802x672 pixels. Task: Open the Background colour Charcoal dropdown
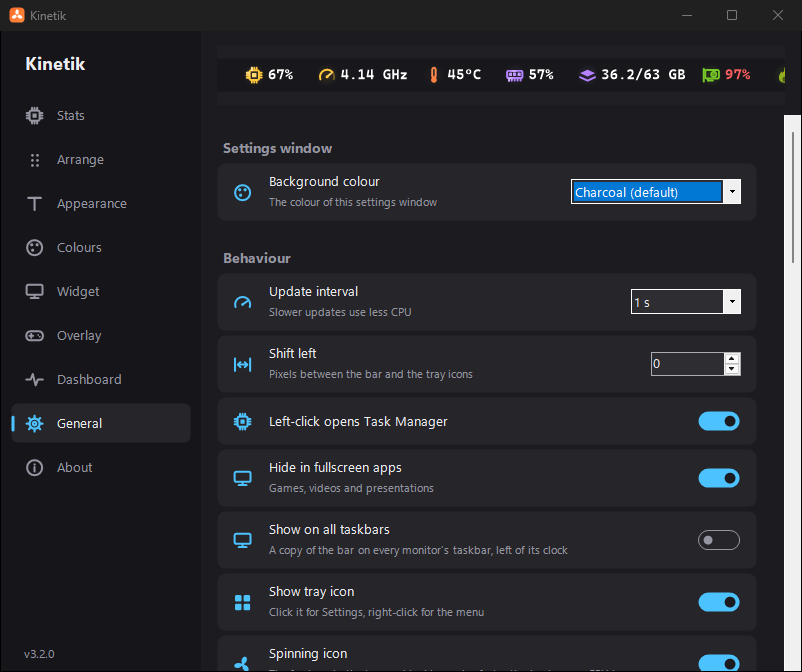(x=656, y=192)
